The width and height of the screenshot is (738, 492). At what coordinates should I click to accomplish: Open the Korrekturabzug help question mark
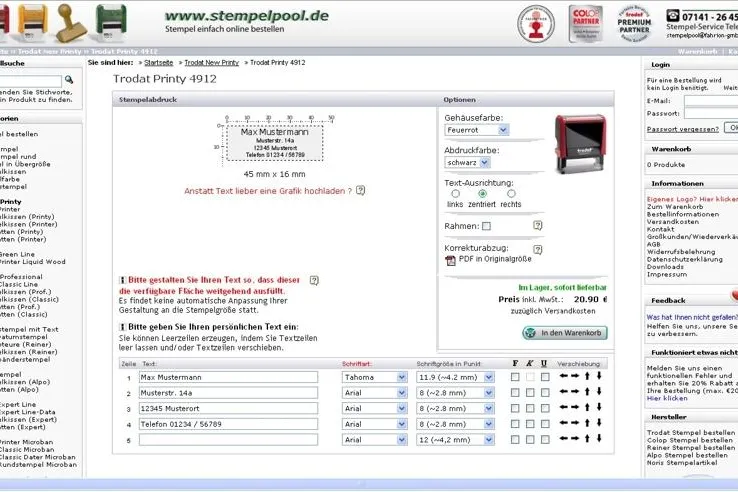537,249
